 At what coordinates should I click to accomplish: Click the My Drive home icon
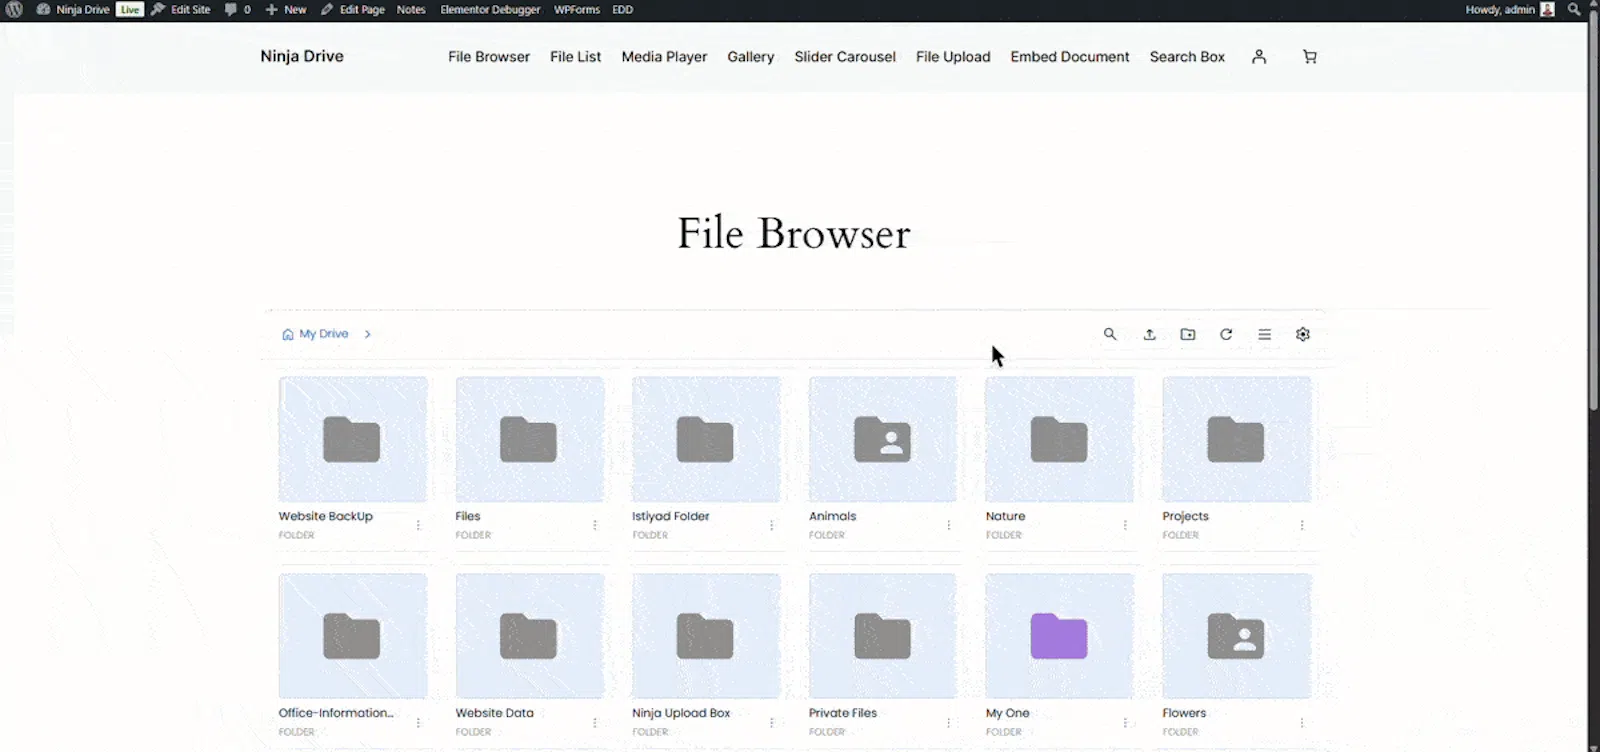click(x=288, y=334)
